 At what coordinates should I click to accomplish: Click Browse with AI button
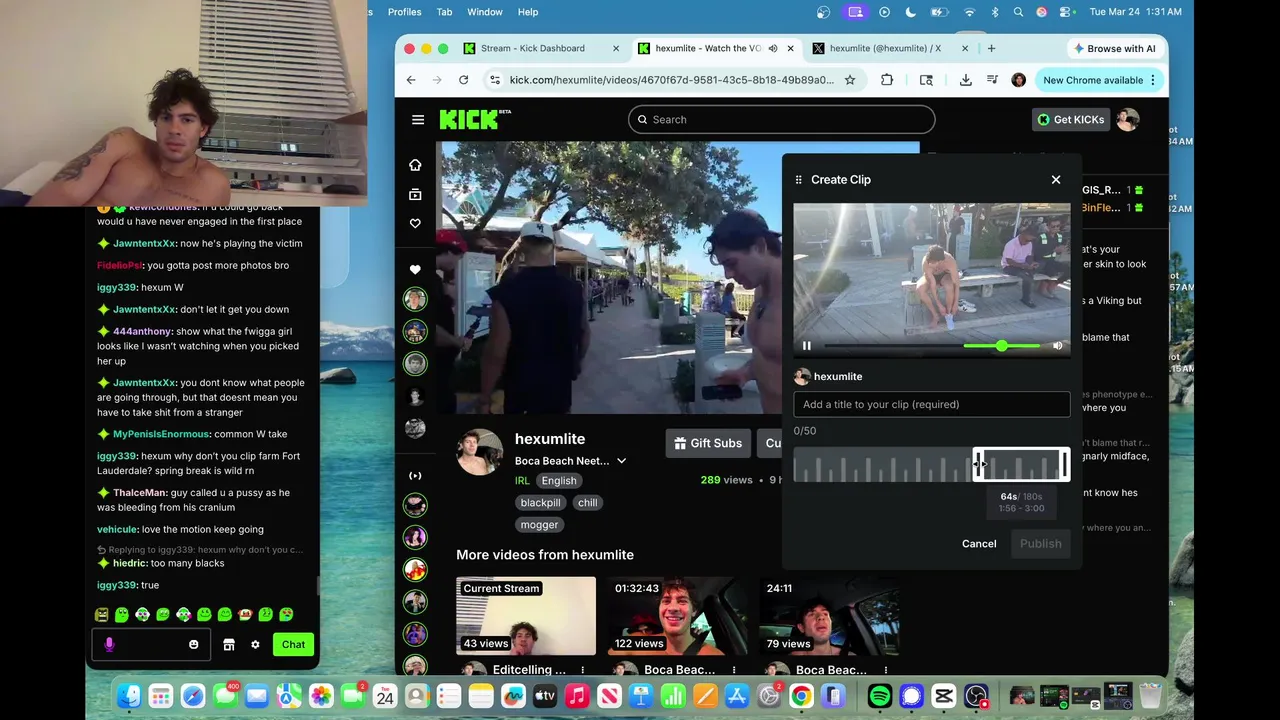click(x=1114, y=48)
